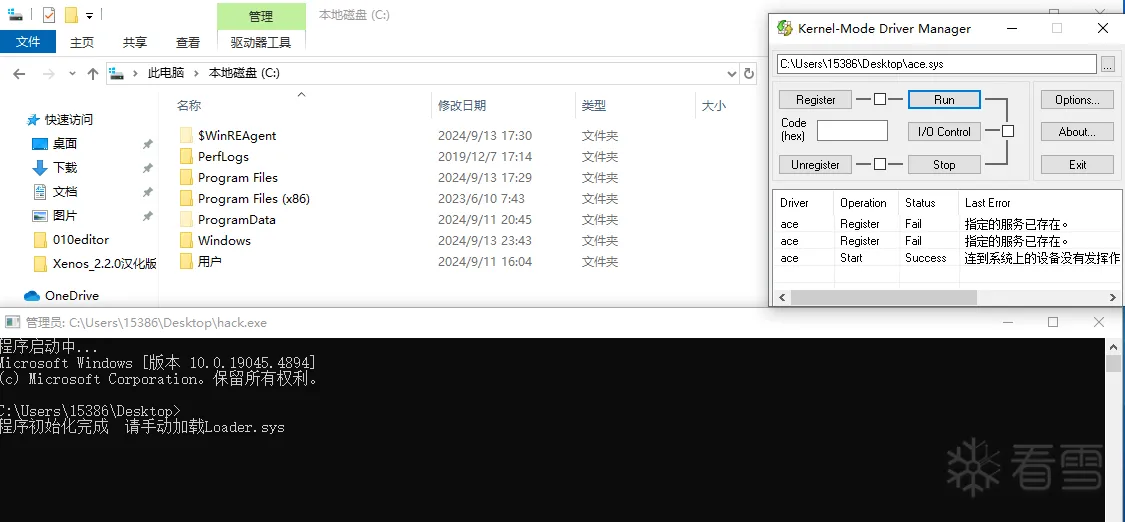Open the address bar history dropdown
This screenshot has height=522, width=1125.
[x=731, y=73]
